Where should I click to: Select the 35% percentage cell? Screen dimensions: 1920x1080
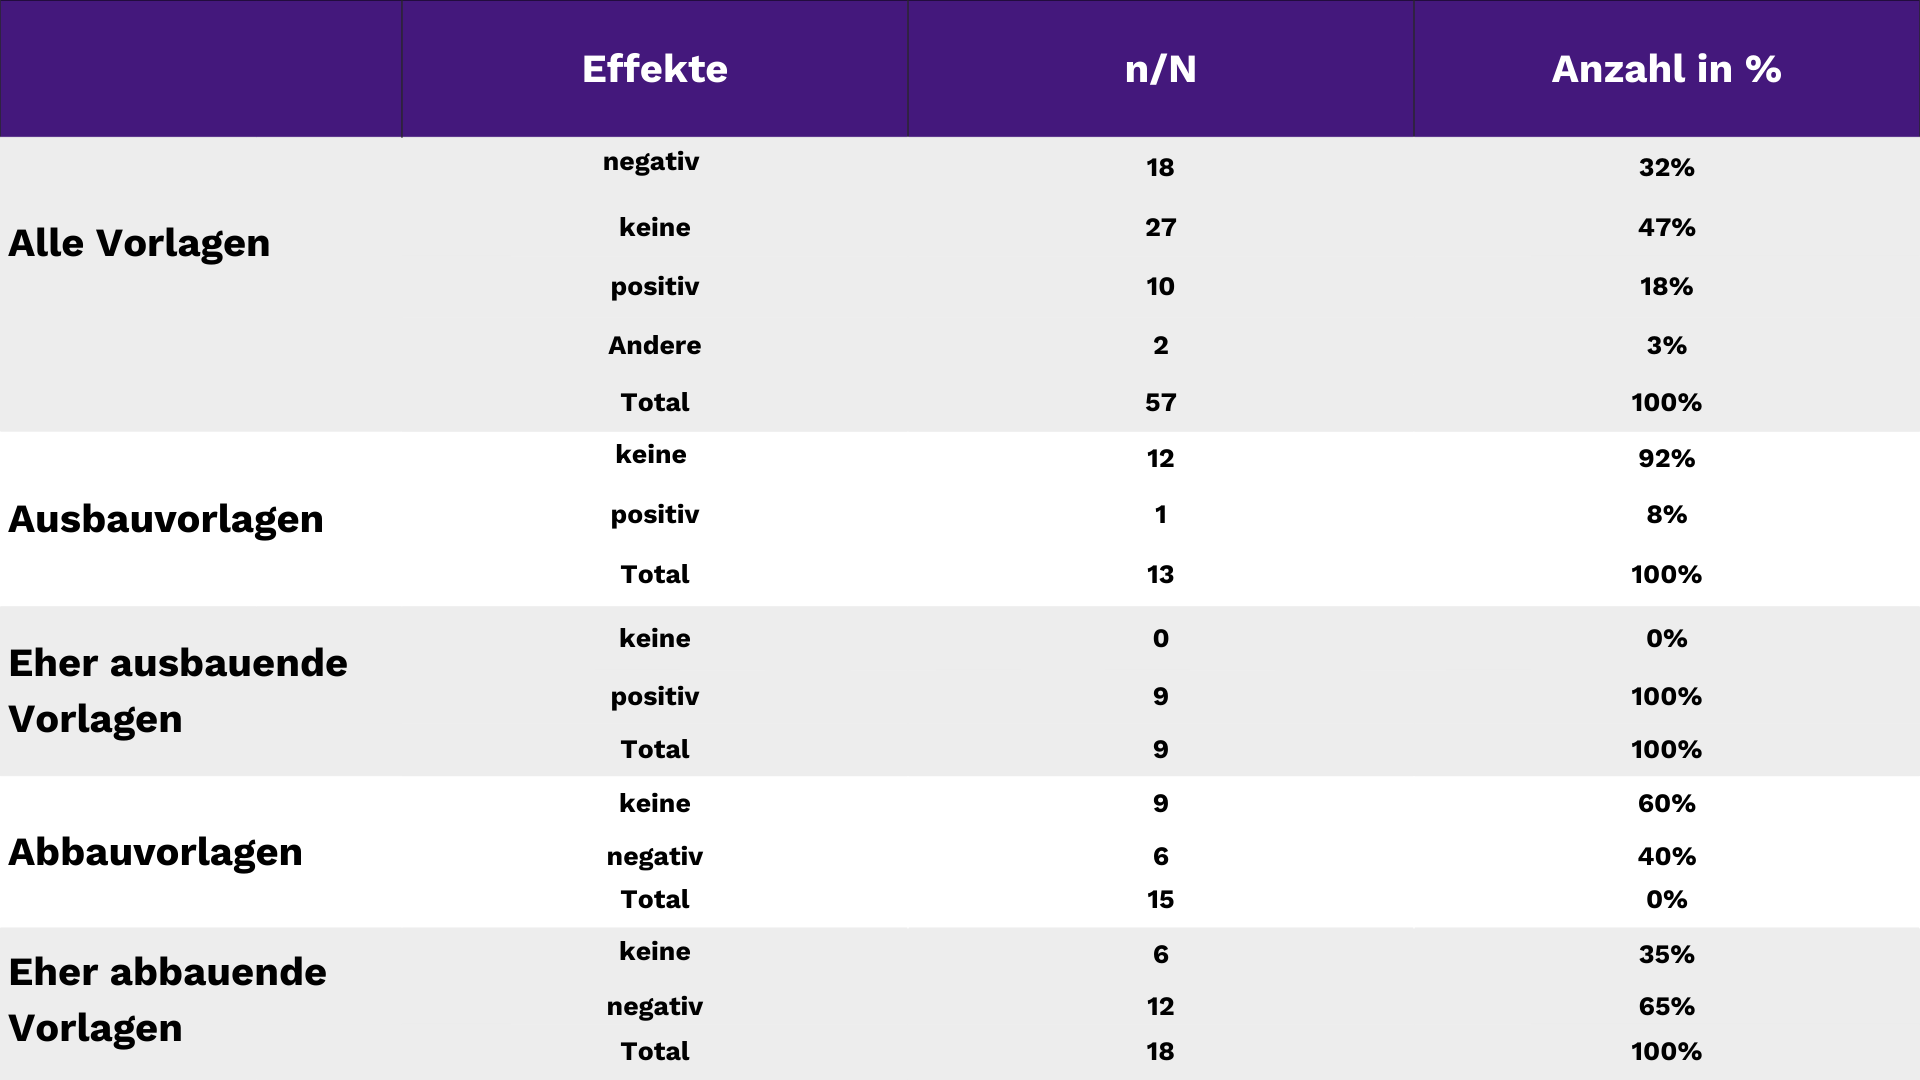coord(1666,954)
